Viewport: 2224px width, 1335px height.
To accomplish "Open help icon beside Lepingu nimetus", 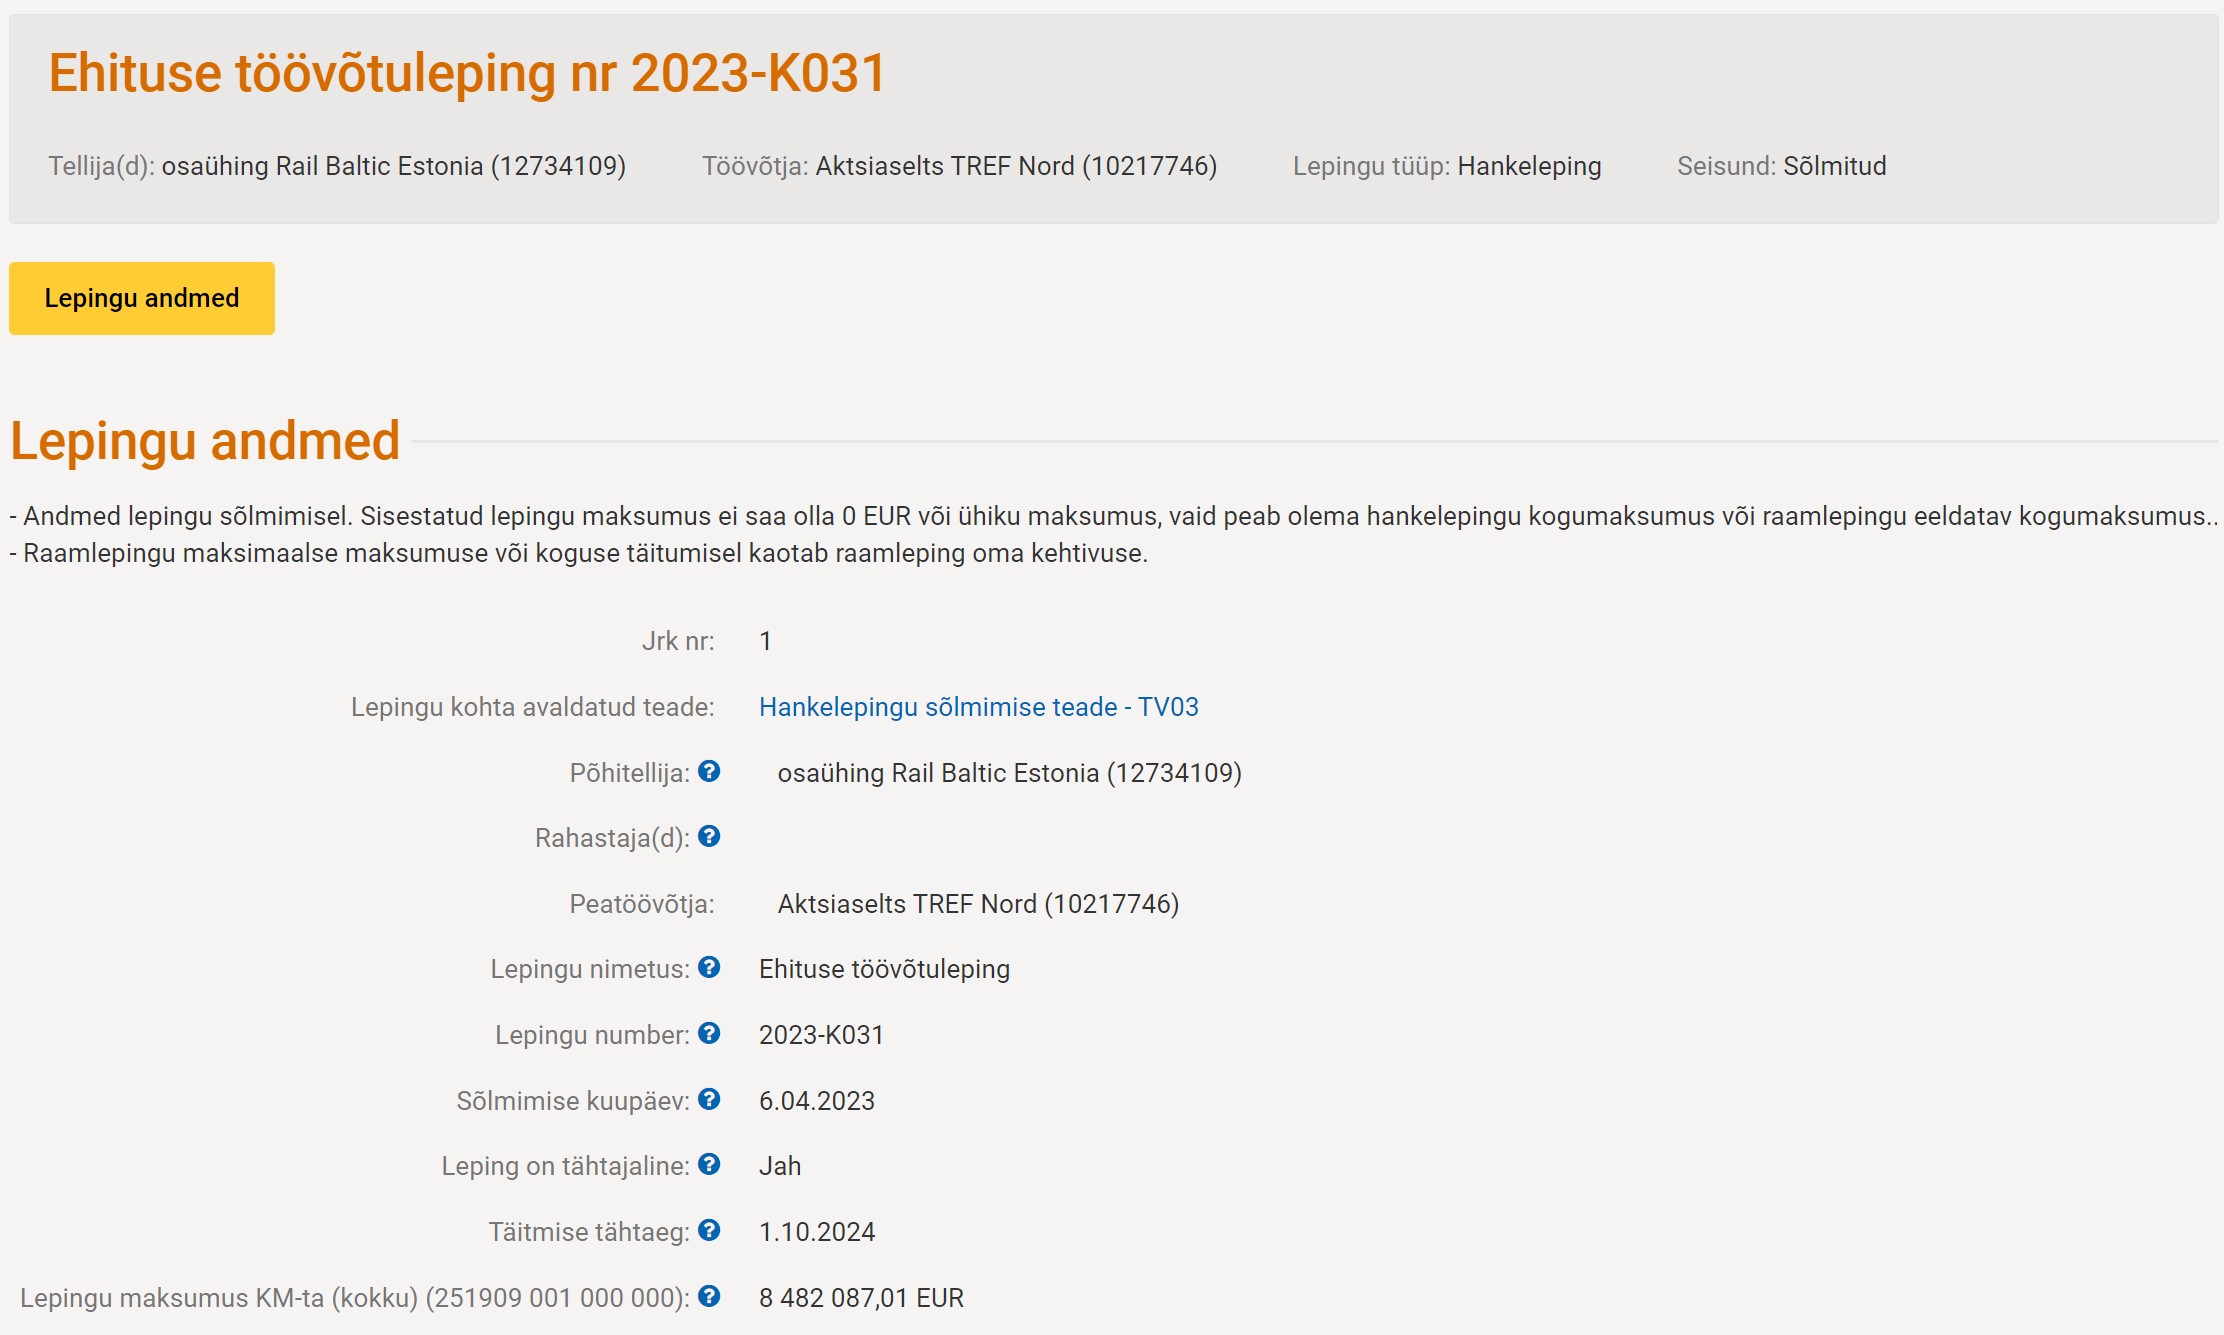I will 709,967.
